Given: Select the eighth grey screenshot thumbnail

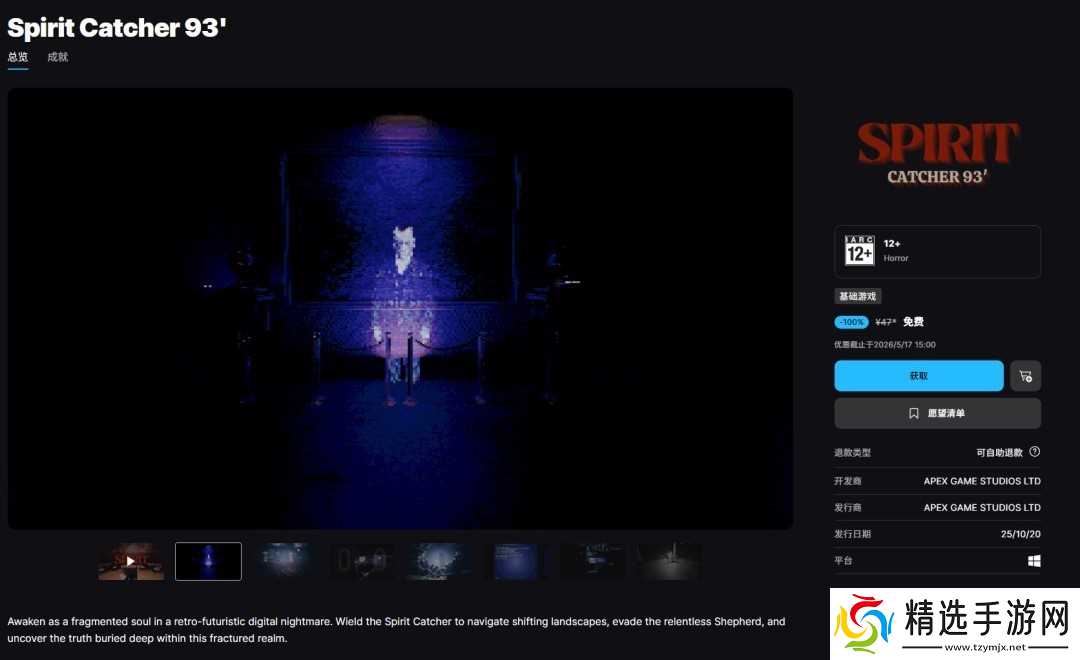Looking at the screenshot, I should 671,561.
